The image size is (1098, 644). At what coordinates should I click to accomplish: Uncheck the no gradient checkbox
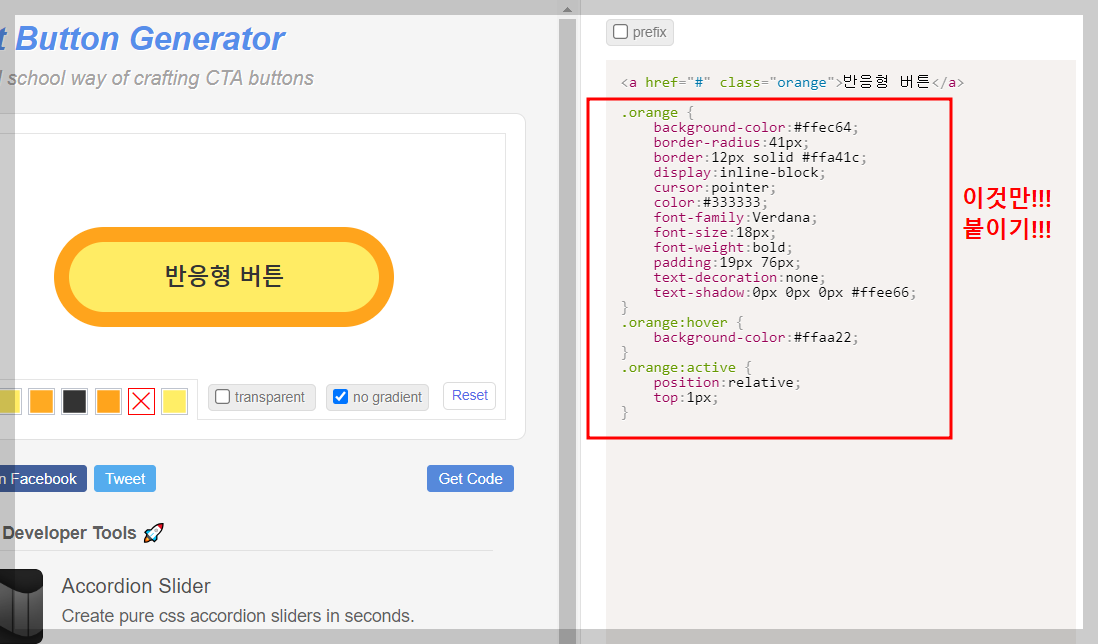[340, 397]
